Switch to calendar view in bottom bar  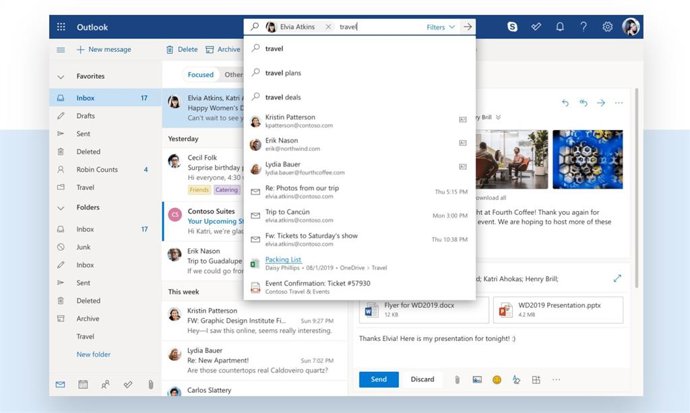(x=83, y=384)
